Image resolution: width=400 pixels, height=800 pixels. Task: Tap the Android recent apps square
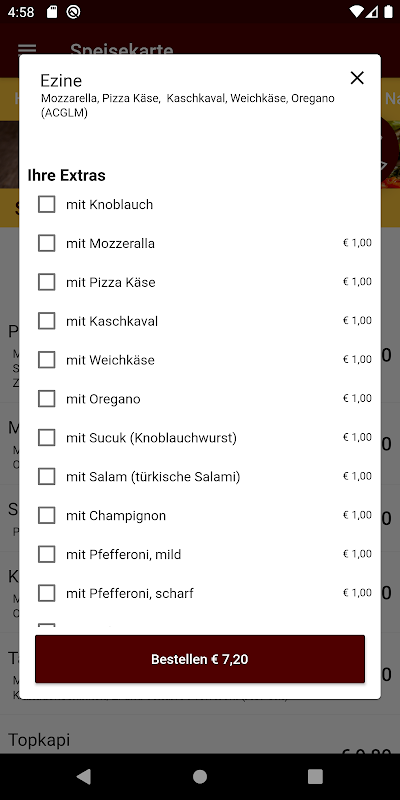(315, 776)
